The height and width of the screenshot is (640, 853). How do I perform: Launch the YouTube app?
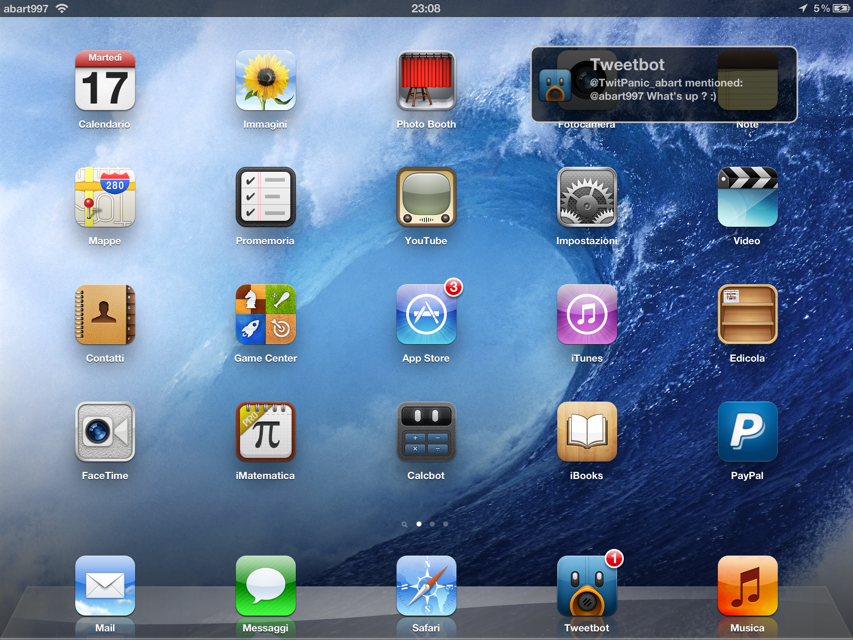426,197
